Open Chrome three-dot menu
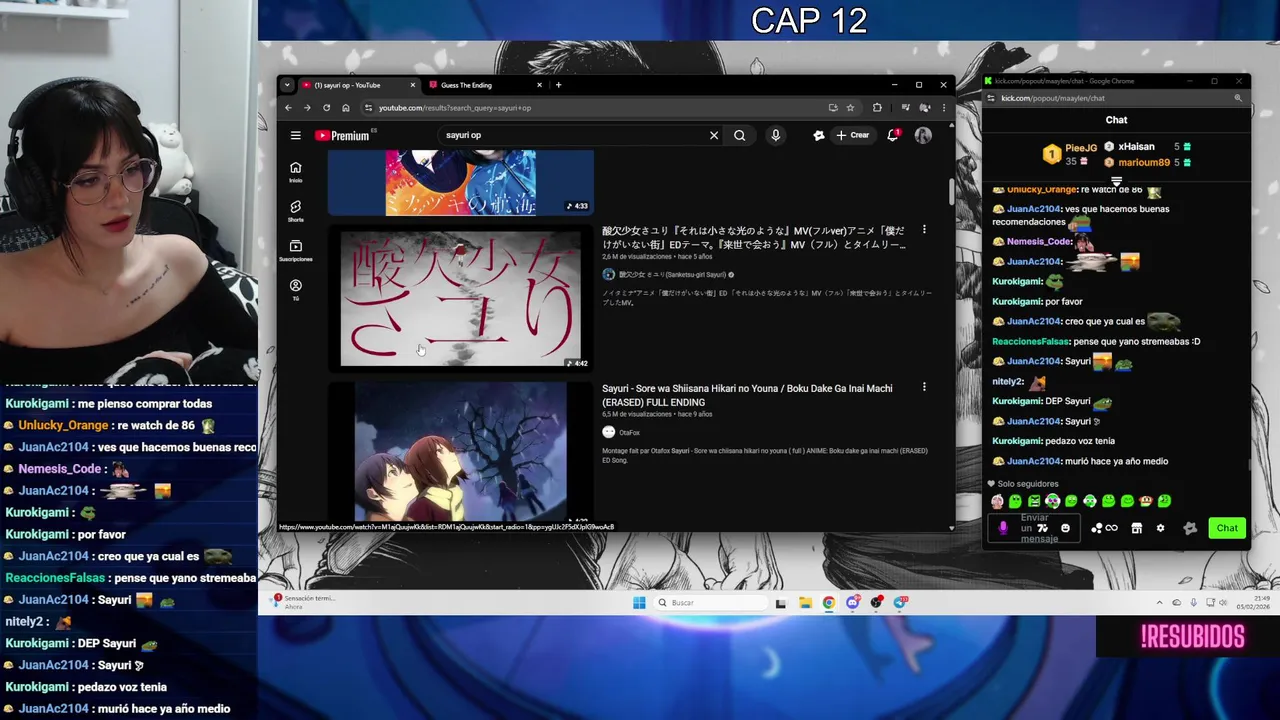 943,108
